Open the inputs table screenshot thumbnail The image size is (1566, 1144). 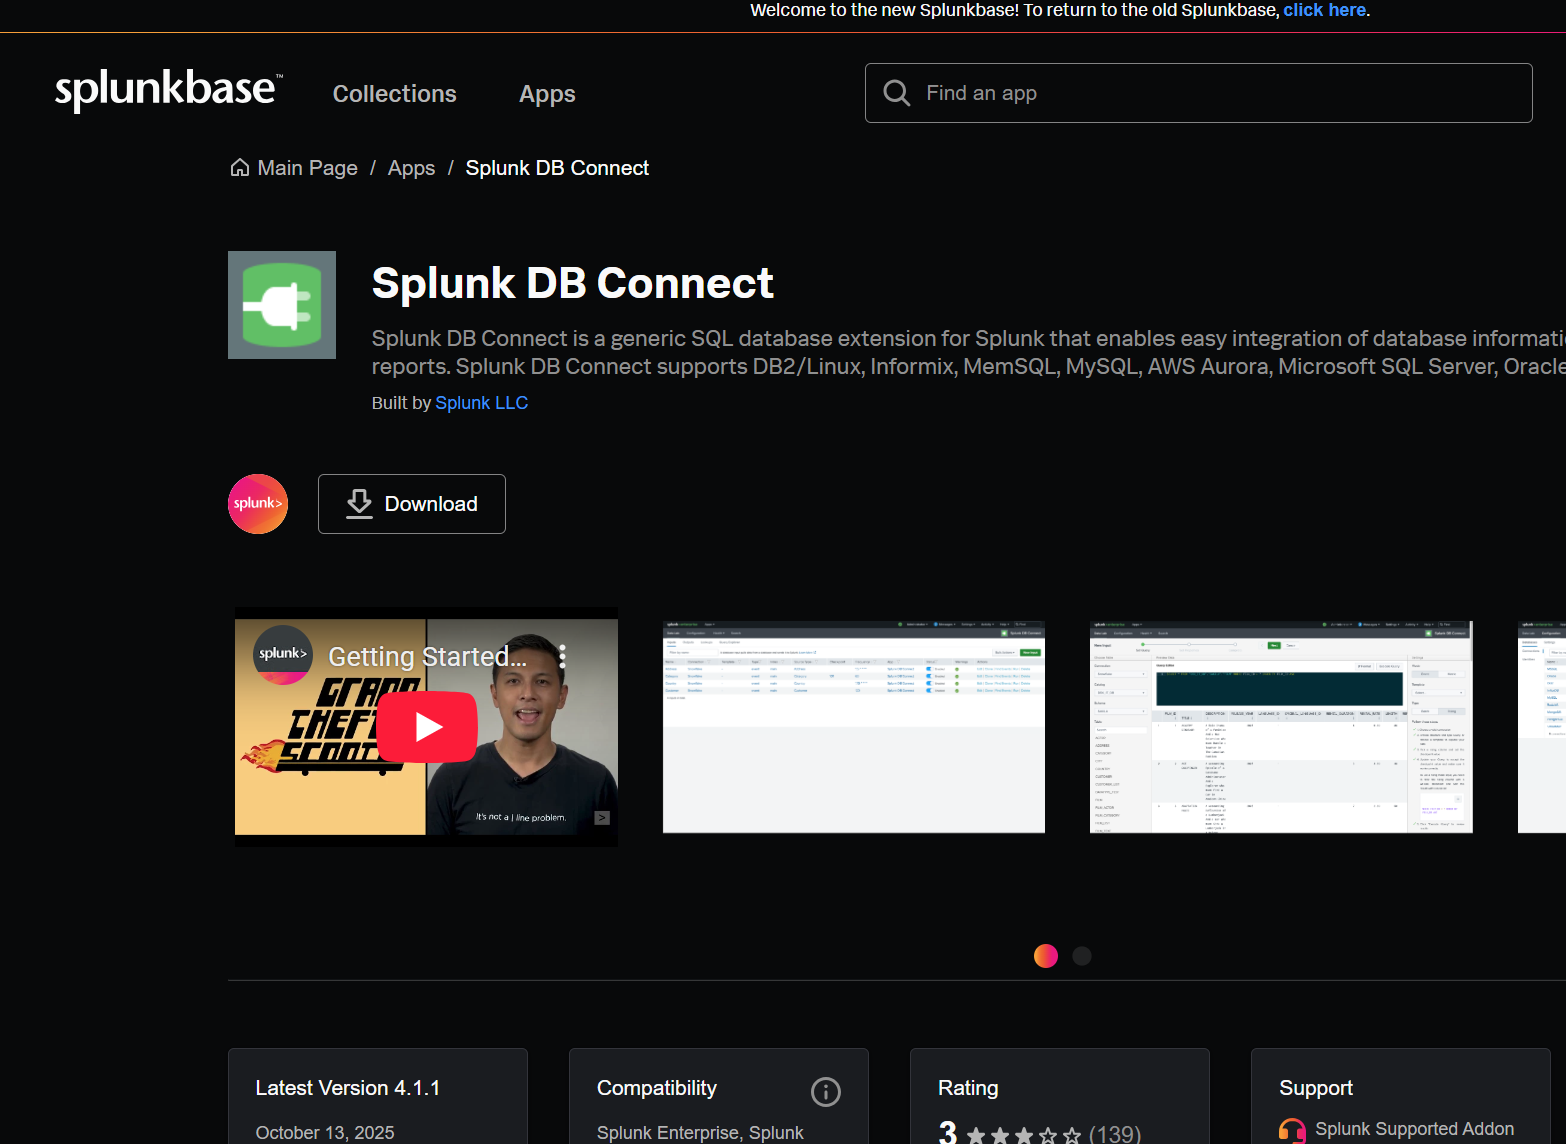click(x=853, y=727)
